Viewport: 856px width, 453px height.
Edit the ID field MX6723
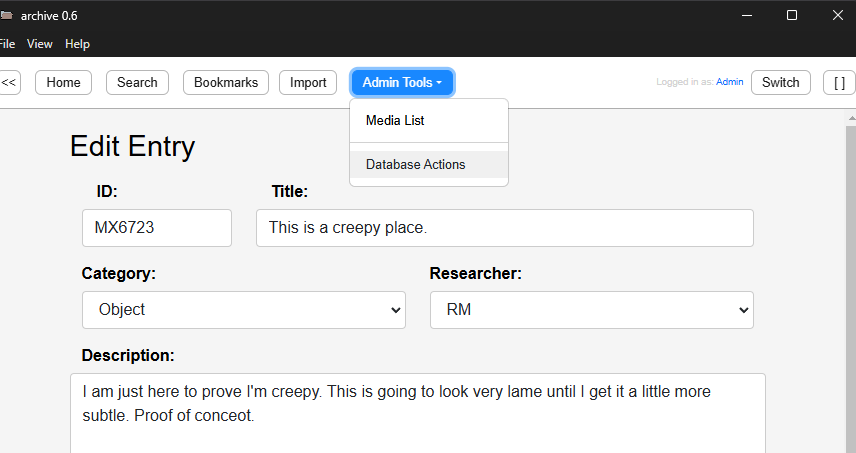(x=157, y=228)
